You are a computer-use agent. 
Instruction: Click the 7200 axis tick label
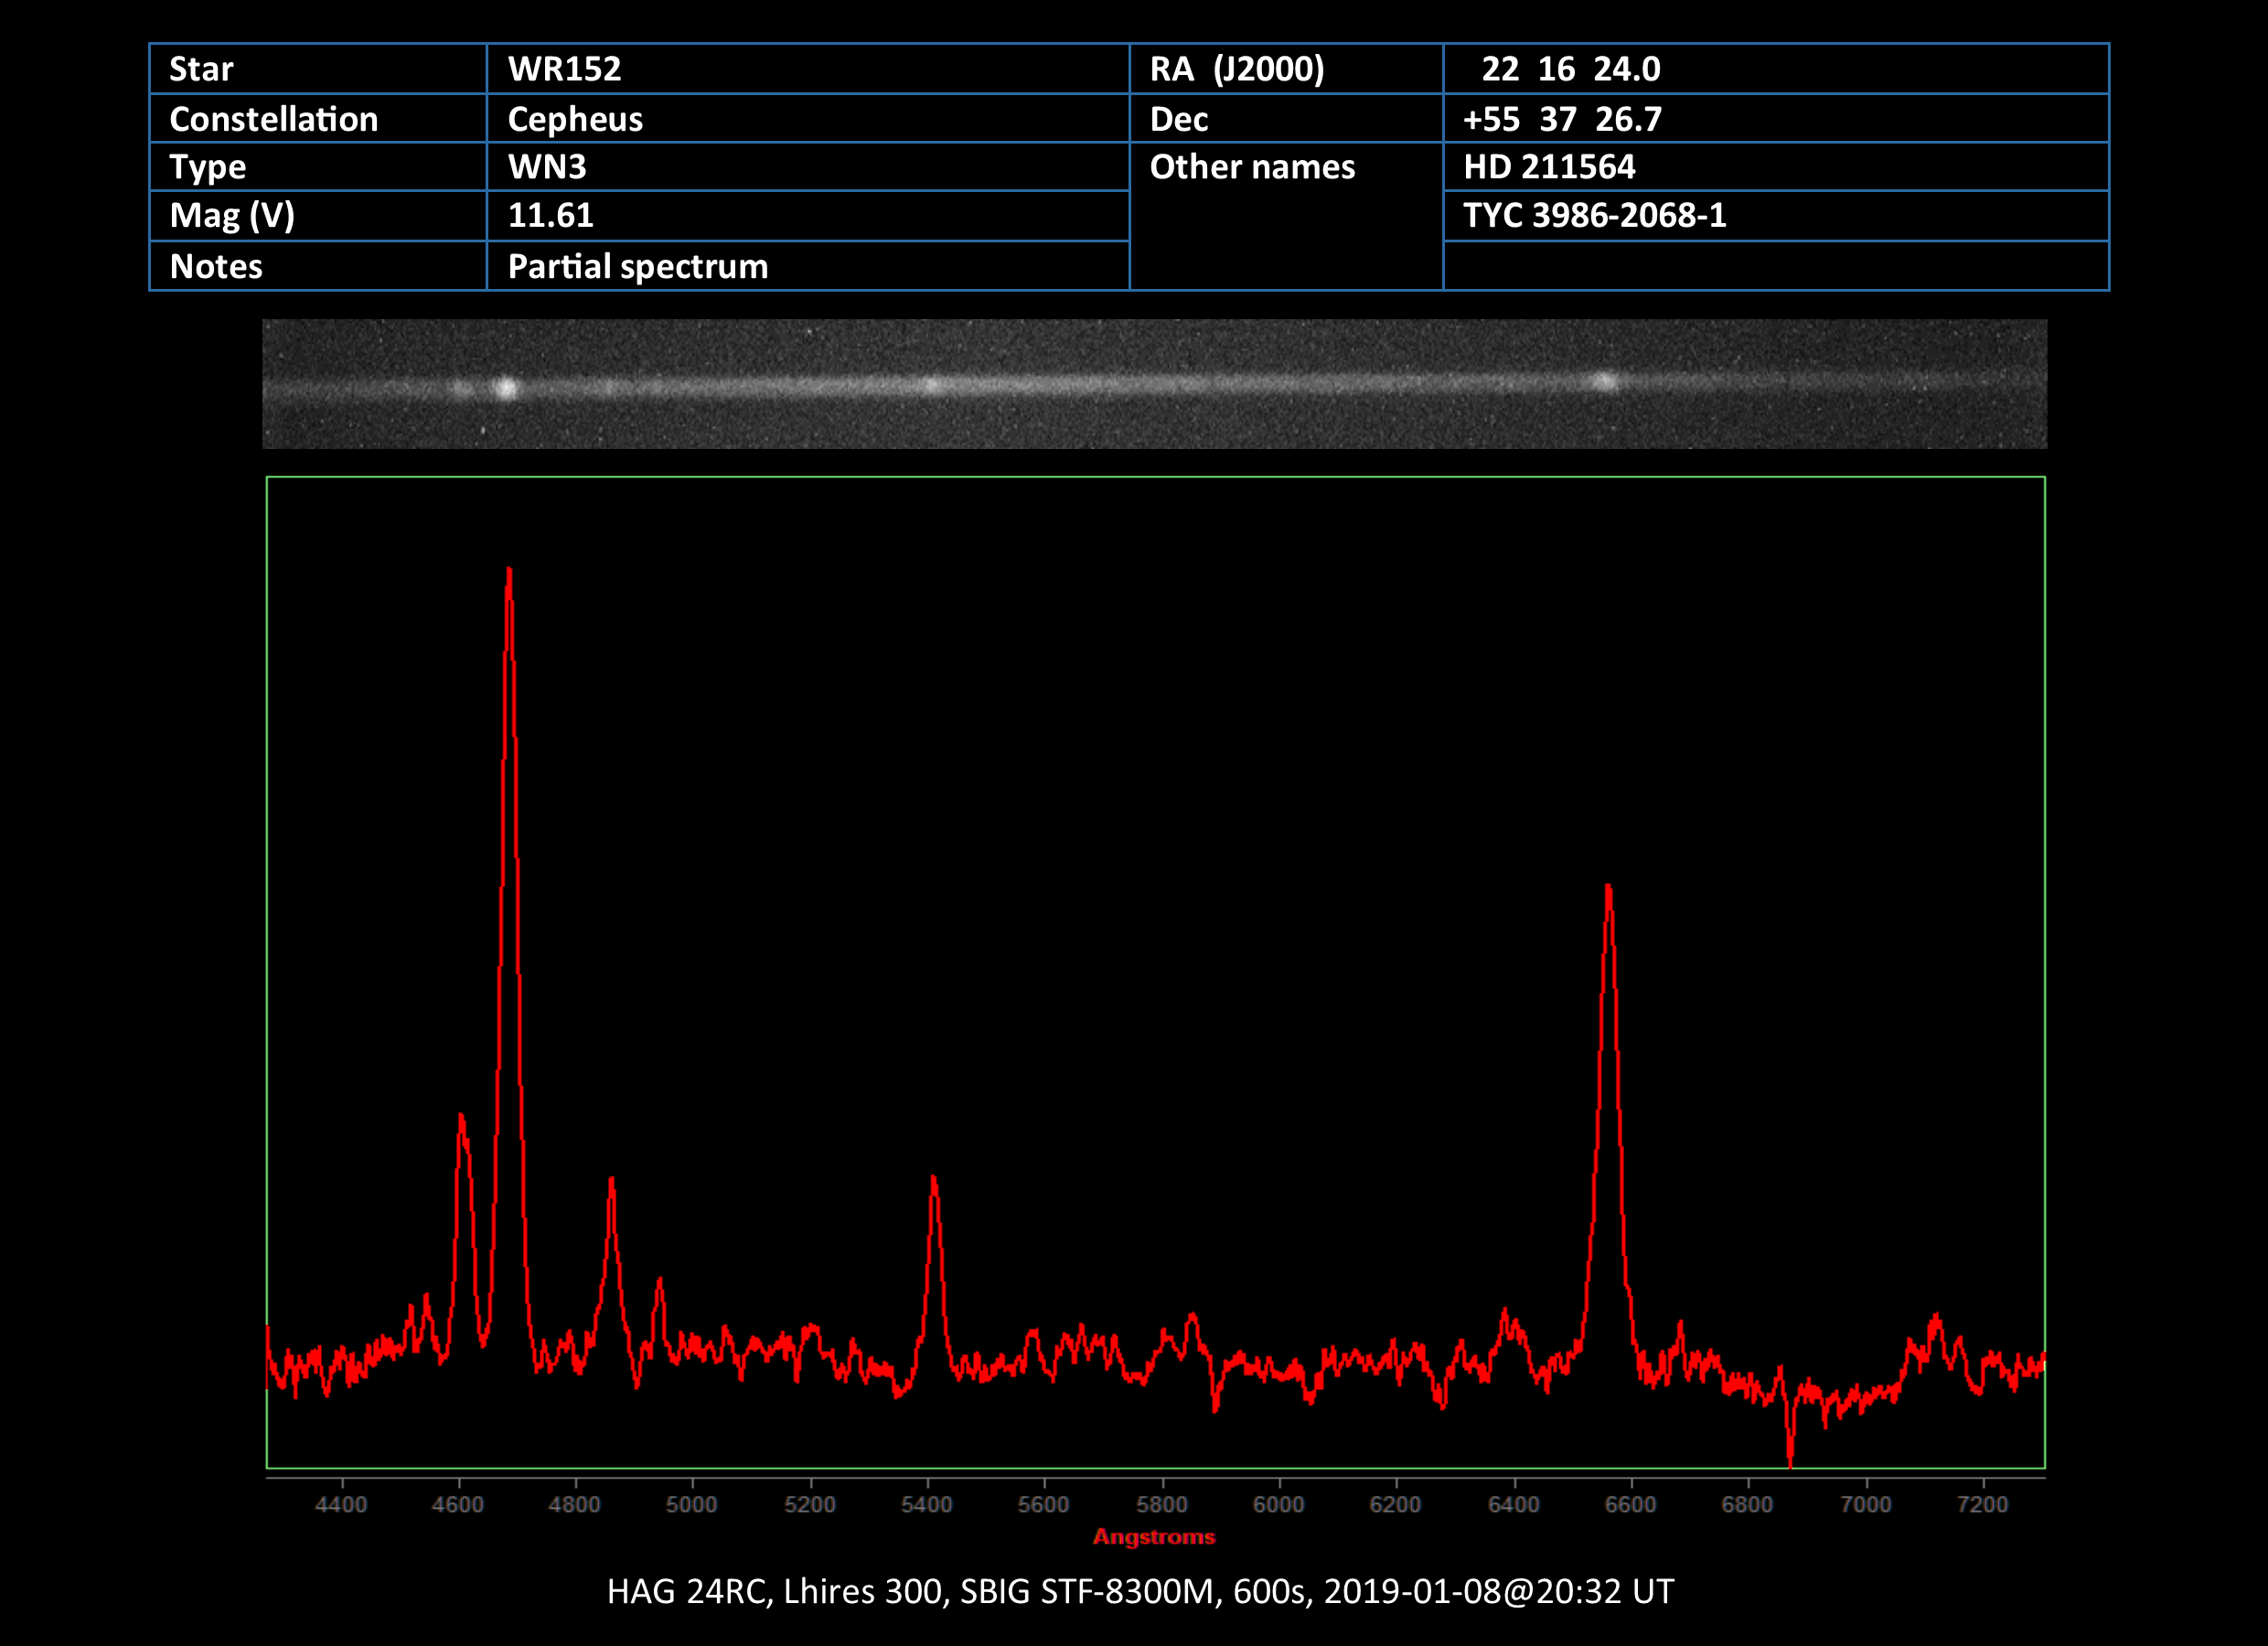coord(1982,1504)
